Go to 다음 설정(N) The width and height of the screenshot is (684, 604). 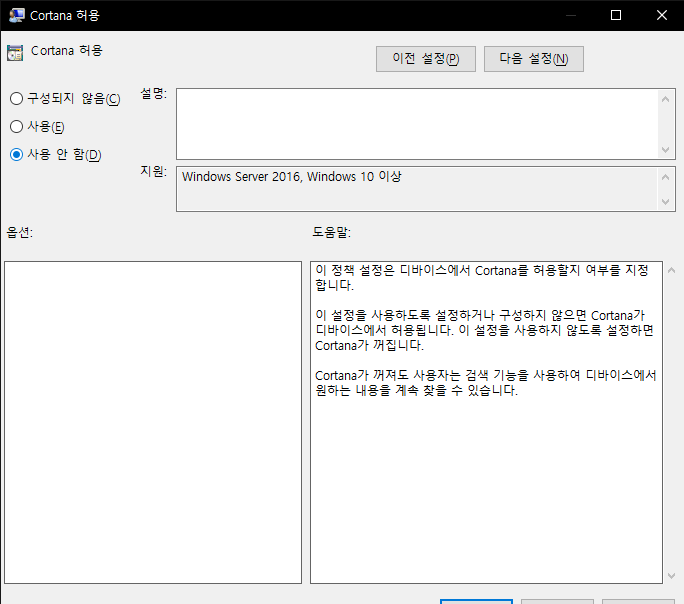pos(534,59)
